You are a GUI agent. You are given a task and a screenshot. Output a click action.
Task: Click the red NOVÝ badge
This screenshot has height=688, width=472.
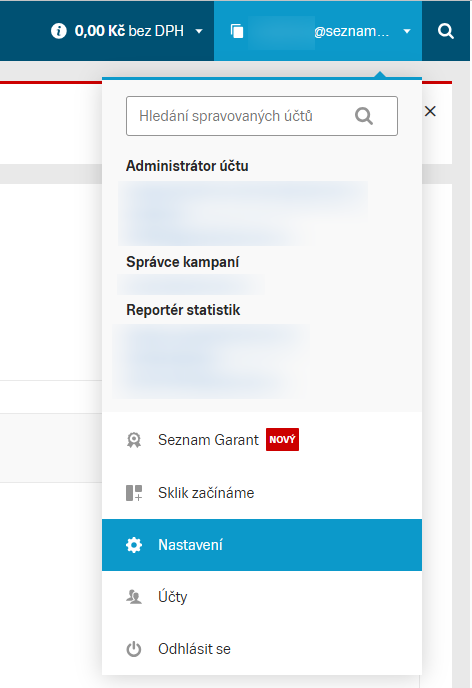tap(282, 440)
